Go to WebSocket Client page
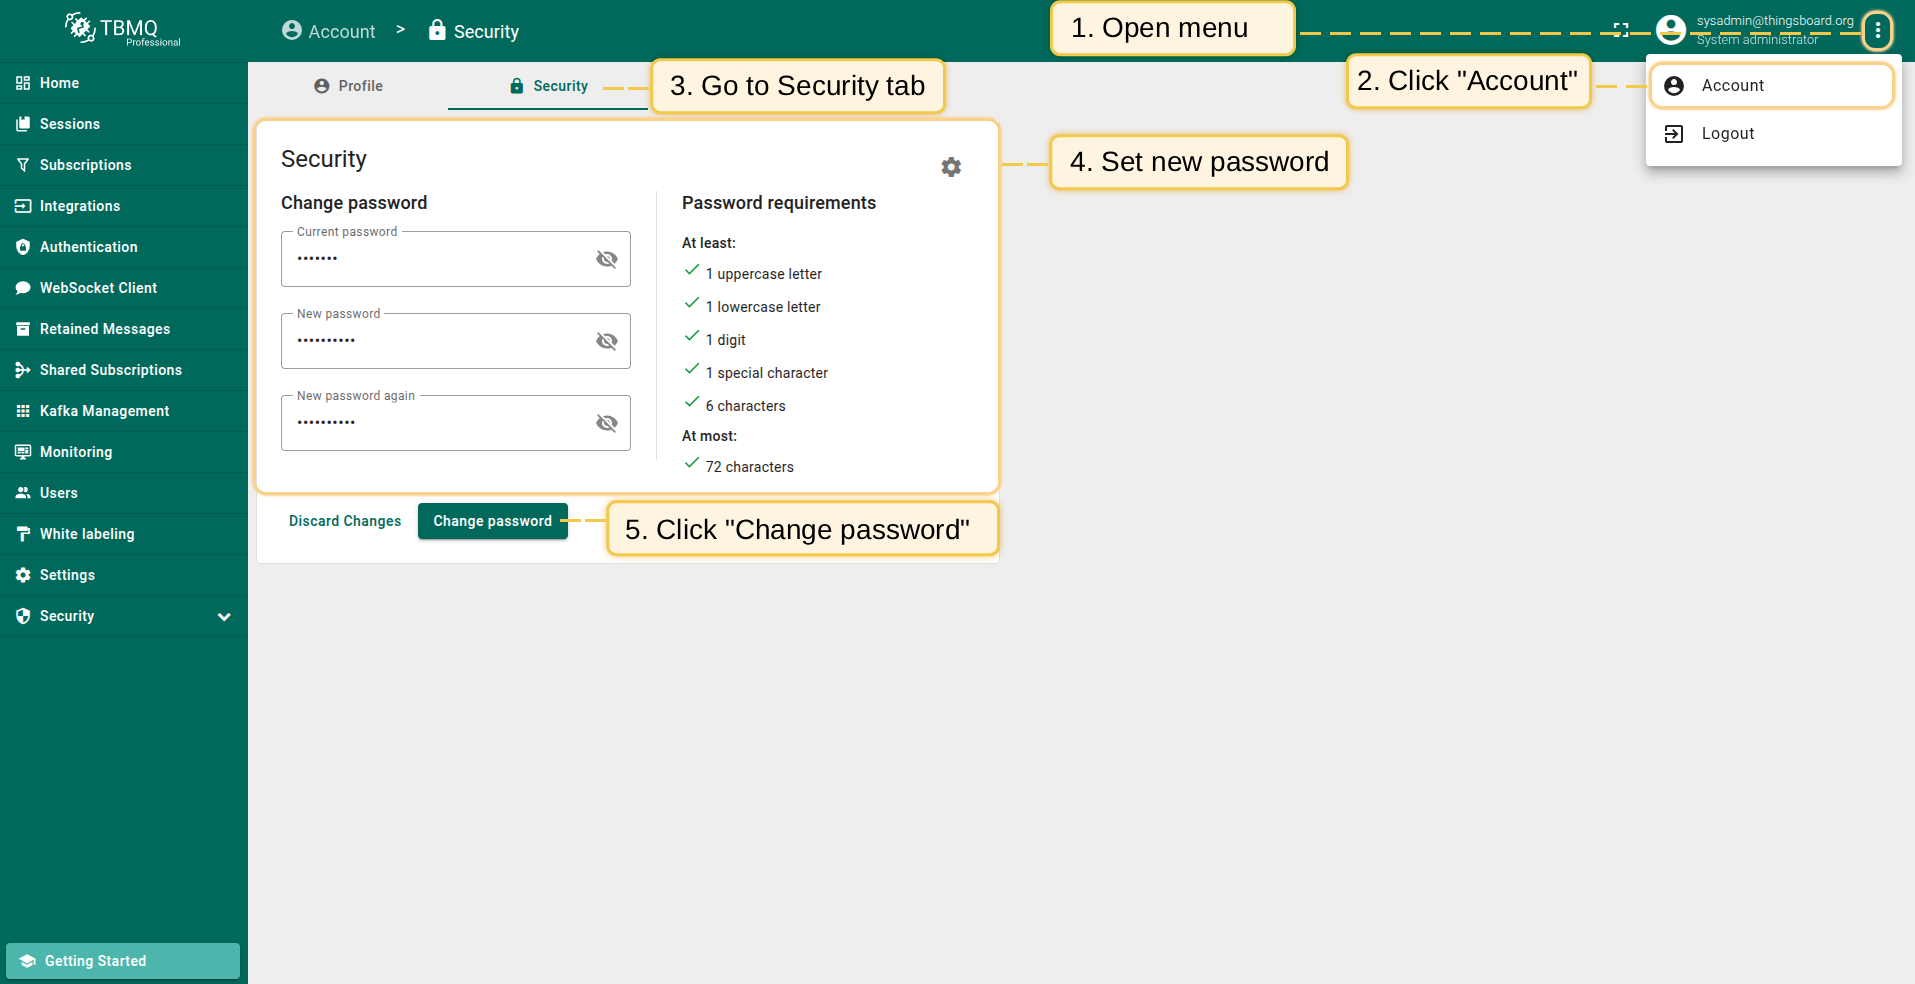Image resolution: width=1915 pixels, height=984 pixels. tap(98, 288)
